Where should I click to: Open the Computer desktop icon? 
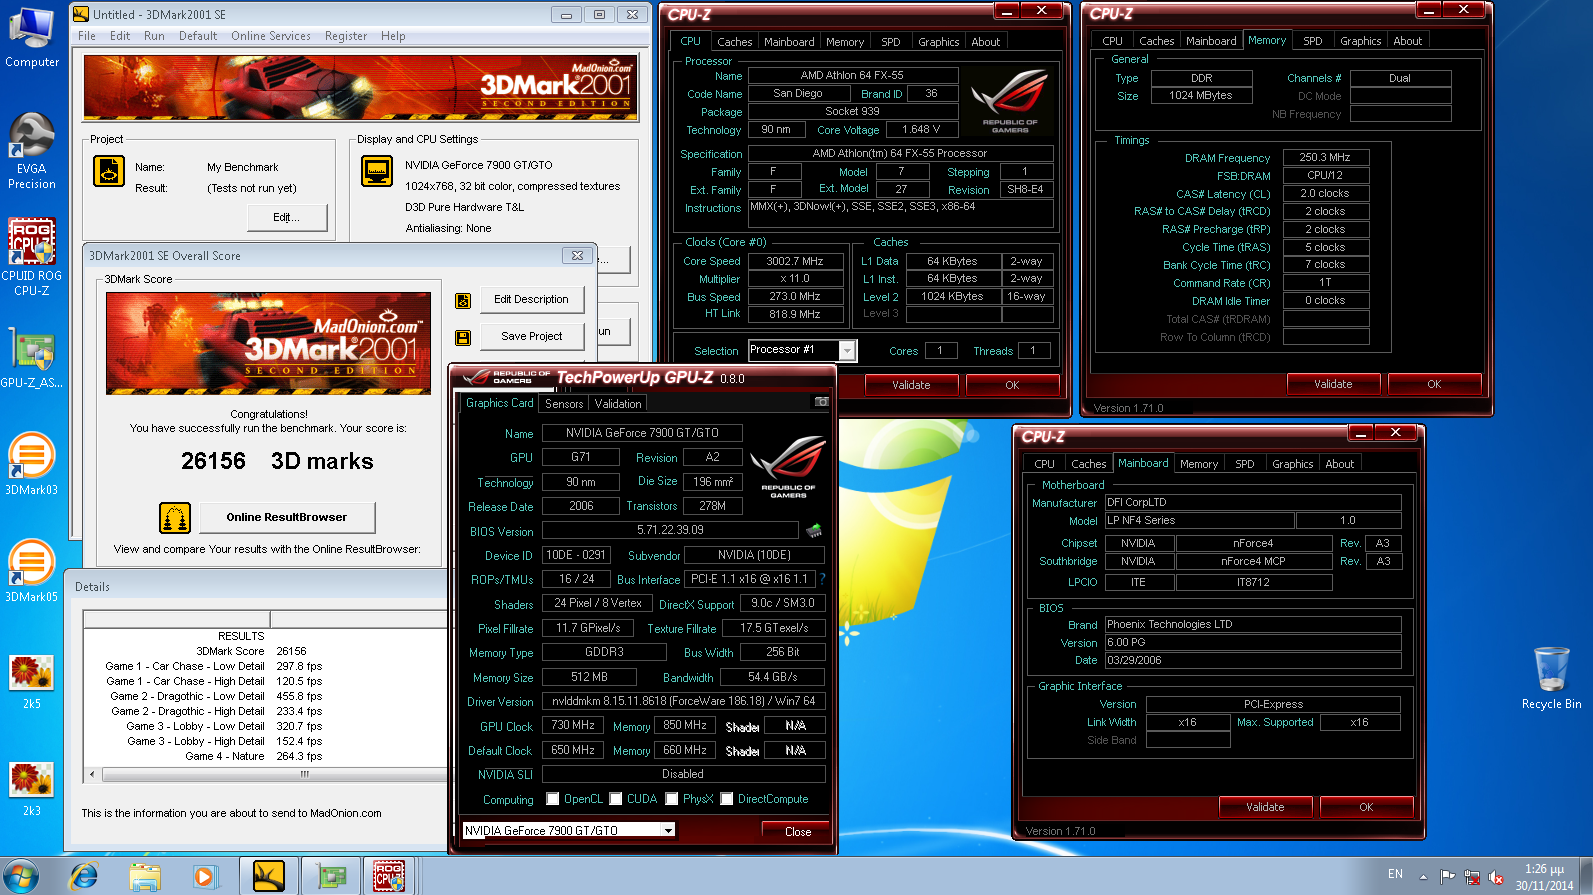click(32, 38)
